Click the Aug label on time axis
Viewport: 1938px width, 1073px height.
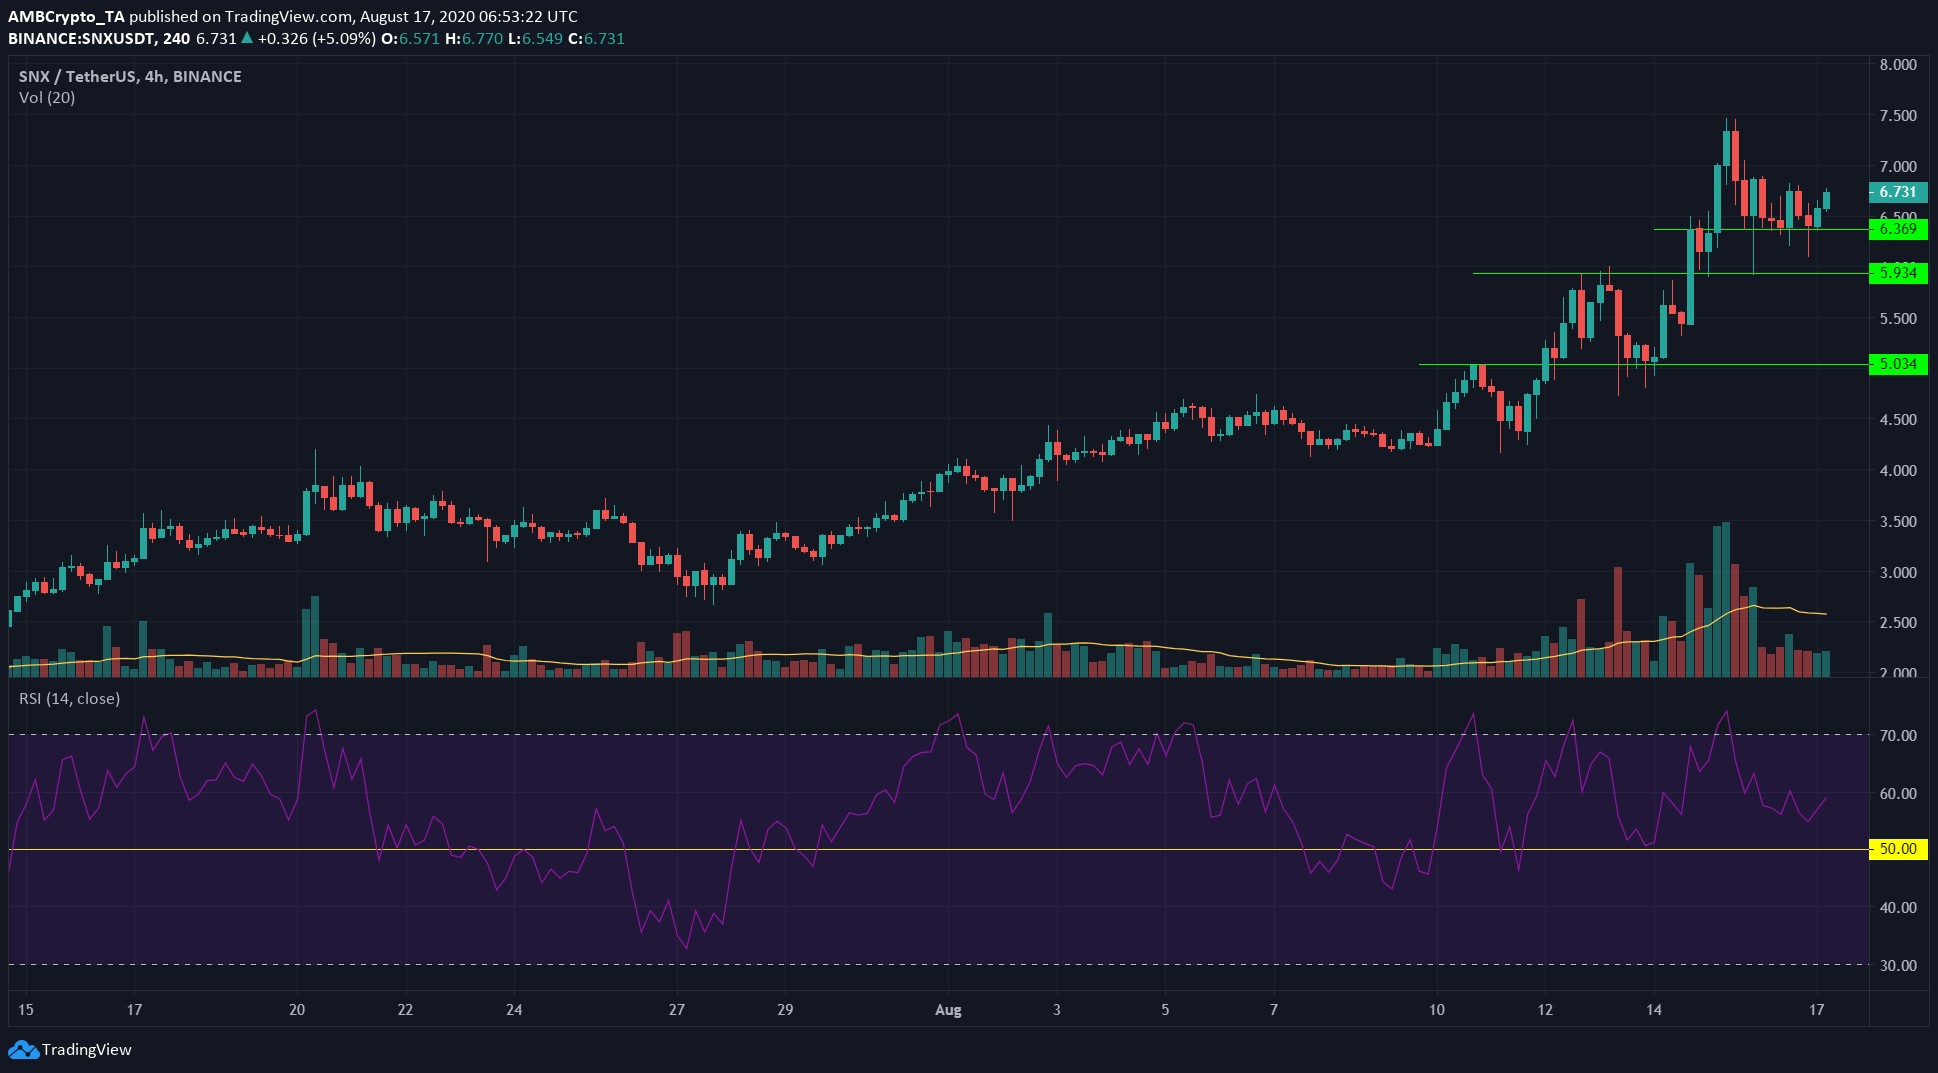point(948,1010)
